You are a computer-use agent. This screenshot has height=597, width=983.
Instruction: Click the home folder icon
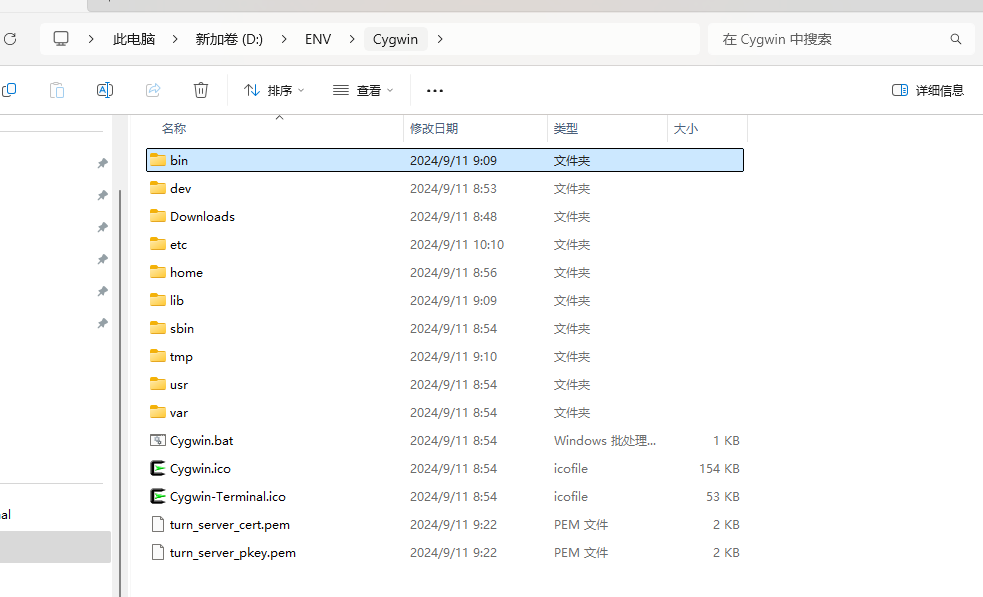[158, 272]
